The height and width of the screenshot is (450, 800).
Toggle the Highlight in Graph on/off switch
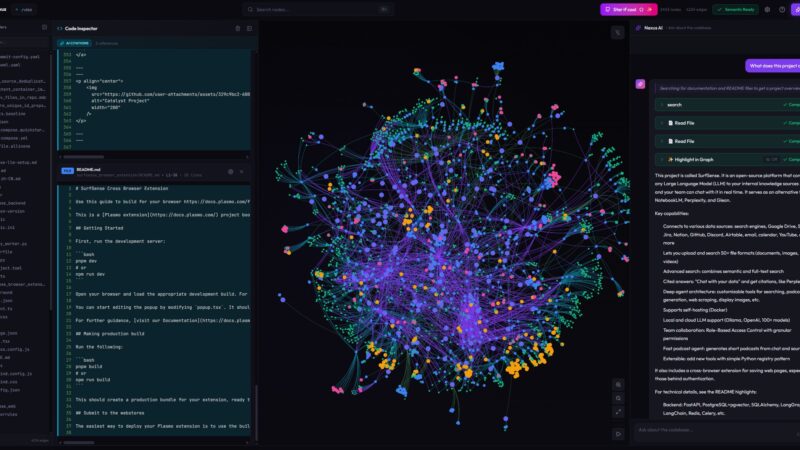(773, 159)
